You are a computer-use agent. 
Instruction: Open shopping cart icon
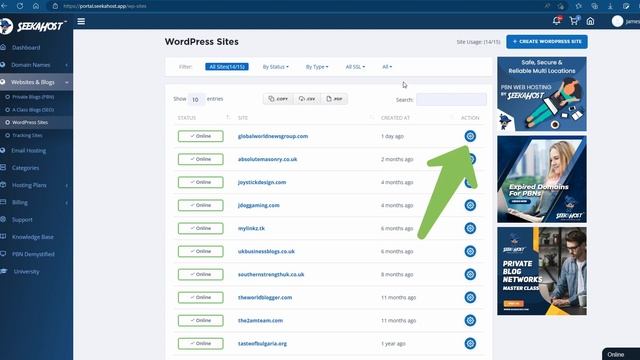pyautogui.click(x=574, y=21)
